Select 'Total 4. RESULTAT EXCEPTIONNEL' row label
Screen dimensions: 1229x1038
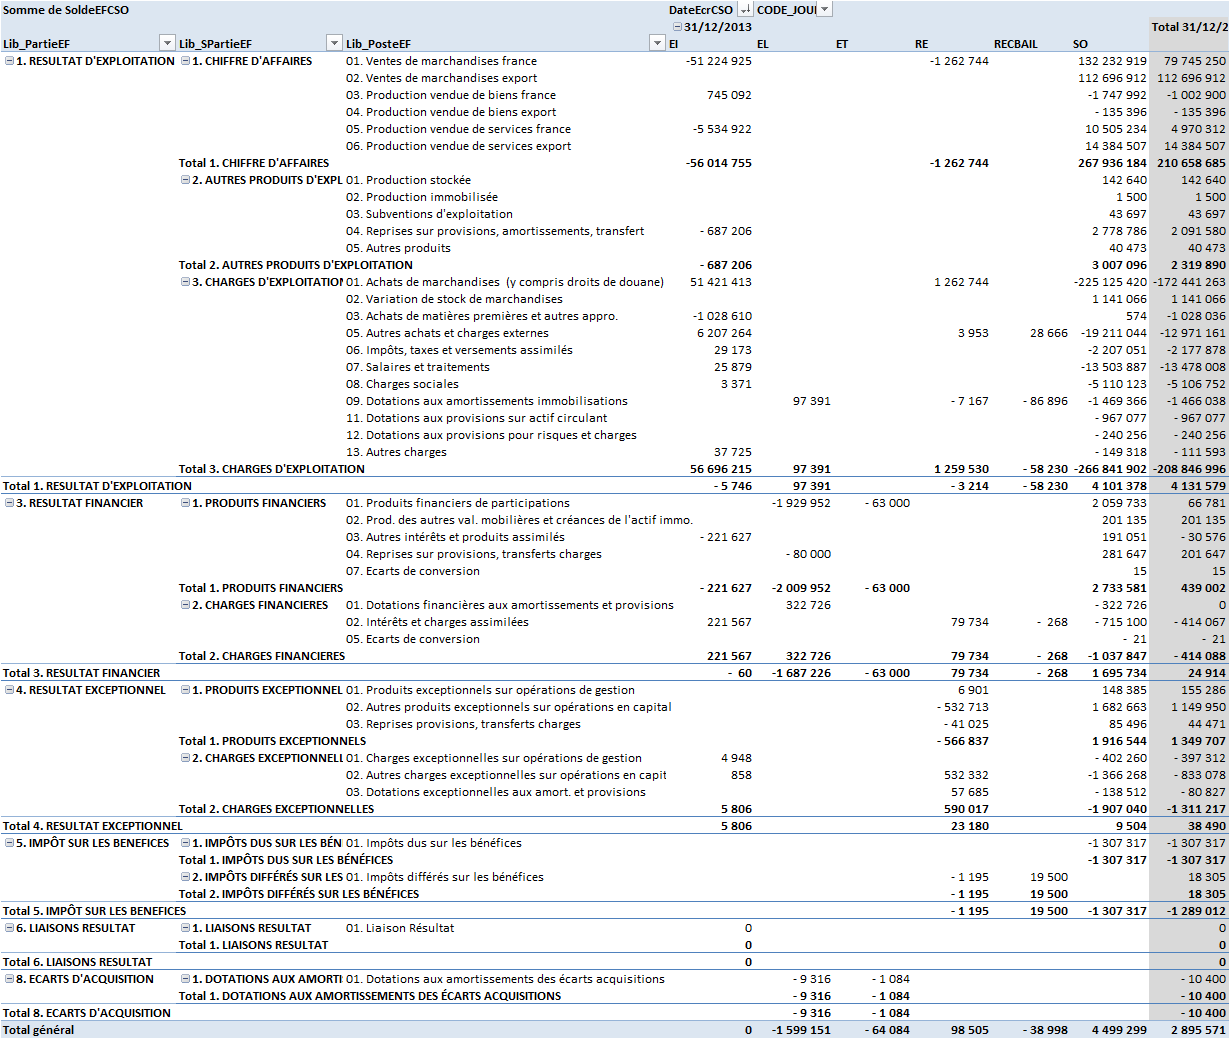tap(93, 826)
